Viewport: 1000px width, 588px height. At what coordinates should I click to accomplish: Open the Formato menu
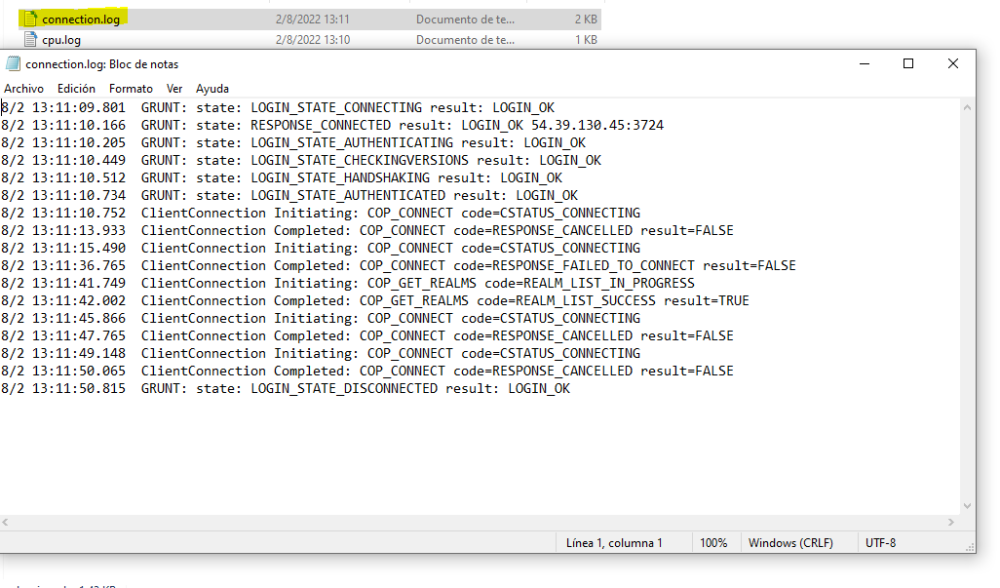[x=131, y=88]
